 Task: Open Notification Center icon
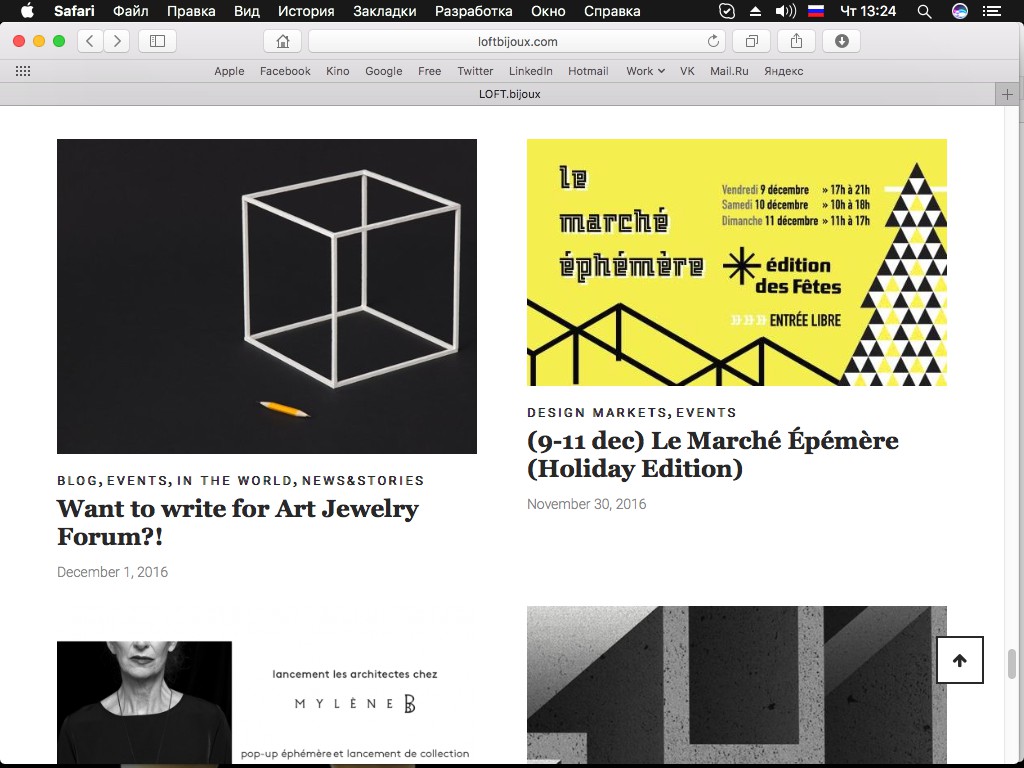coord(992,11)
